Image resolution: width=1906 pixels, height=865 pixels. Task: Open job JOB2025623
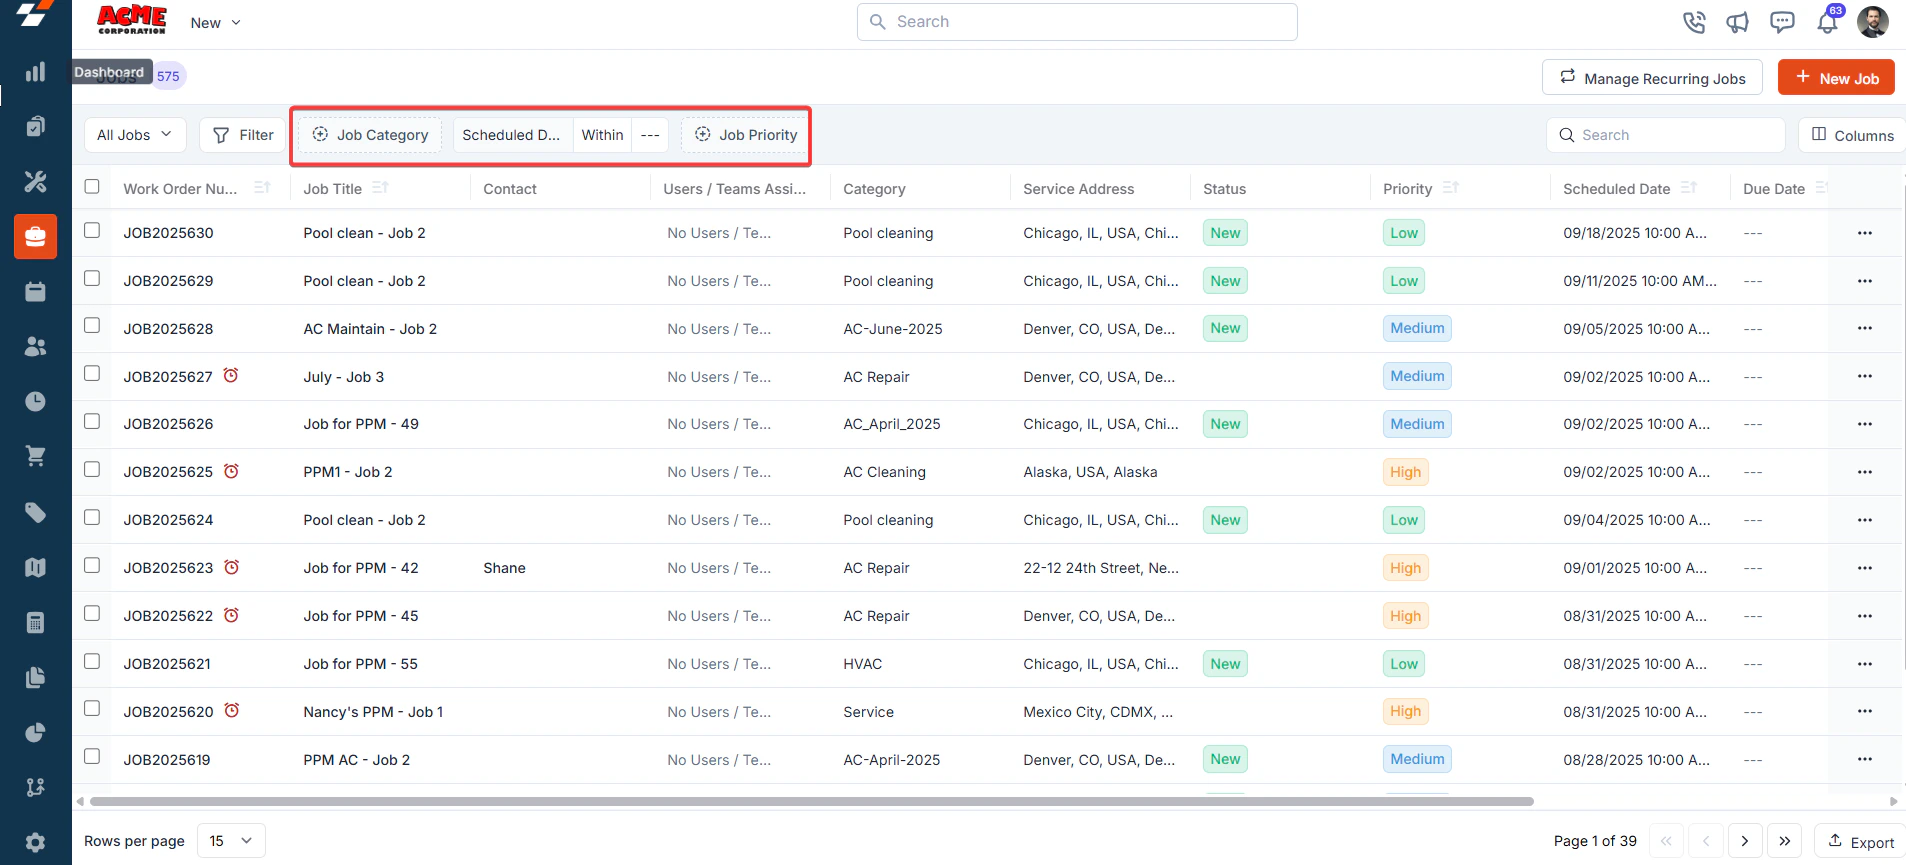coord(168,568)
